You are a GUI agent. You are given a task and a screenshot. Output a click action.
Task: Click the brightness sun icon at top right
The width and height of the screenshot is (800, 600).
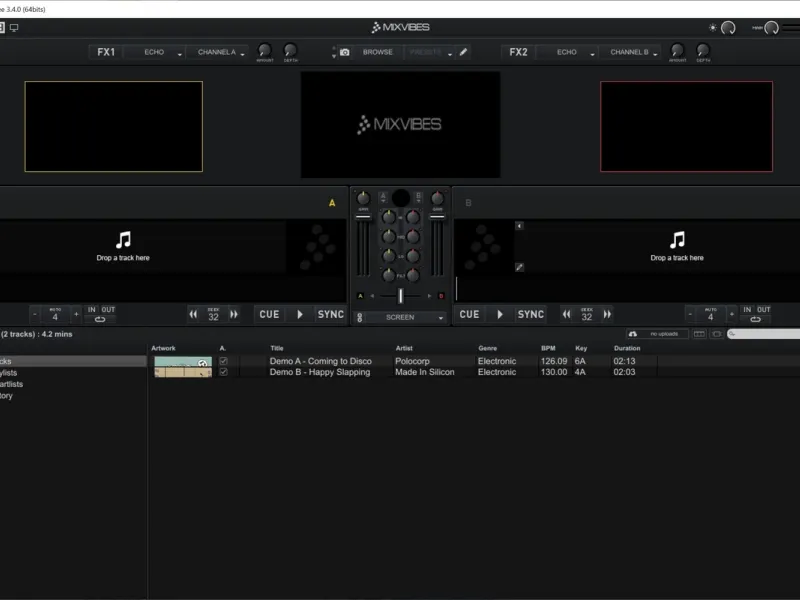pyautogui.click(x=712, y=28)
